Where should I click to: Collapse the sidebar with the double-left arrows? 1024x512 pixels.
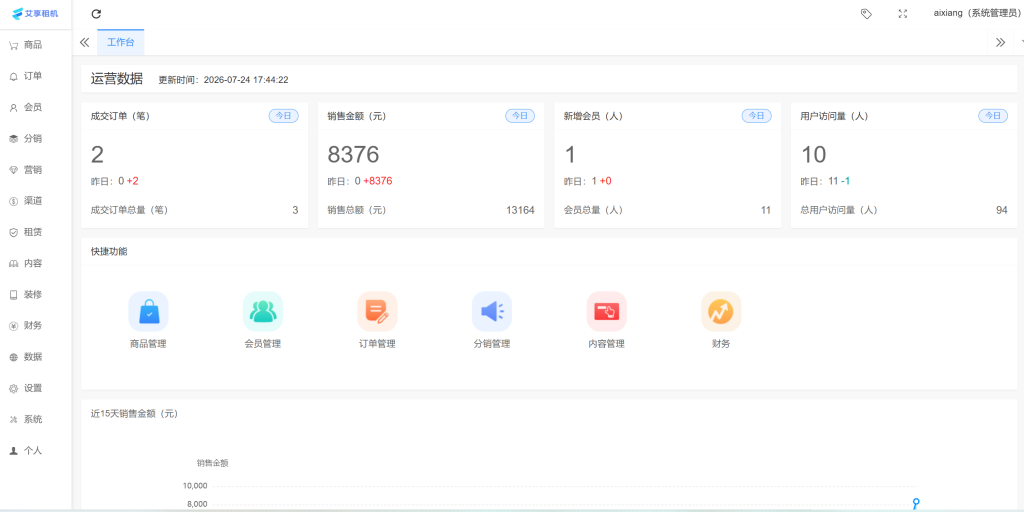click(84, 42)
